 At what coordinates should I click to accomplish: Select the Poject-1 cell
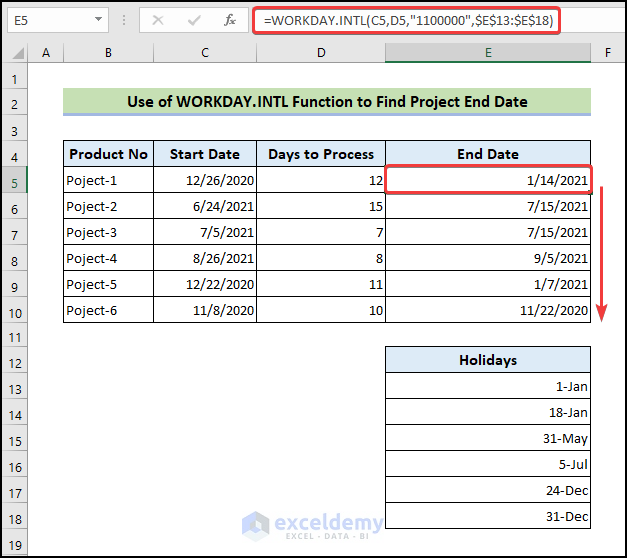pos(108,180)
